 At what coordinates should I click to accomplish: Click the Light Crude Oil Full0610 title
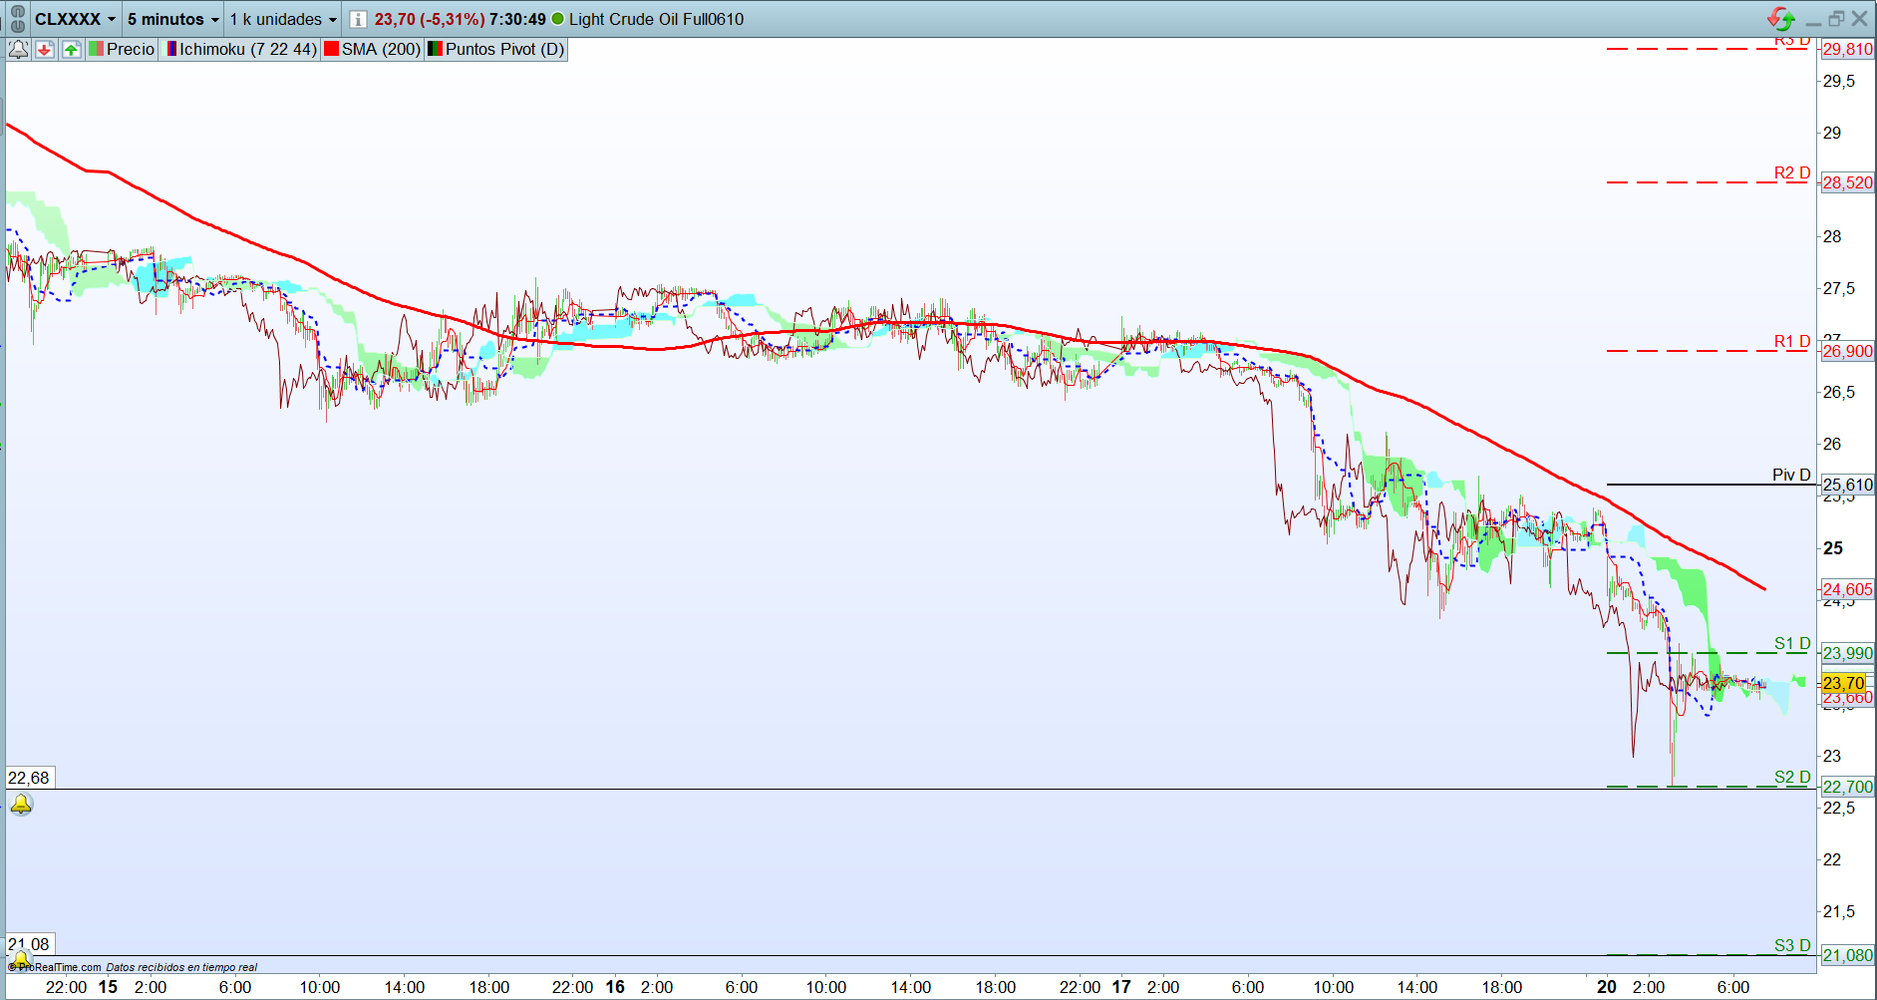click(x=656, y=19)
